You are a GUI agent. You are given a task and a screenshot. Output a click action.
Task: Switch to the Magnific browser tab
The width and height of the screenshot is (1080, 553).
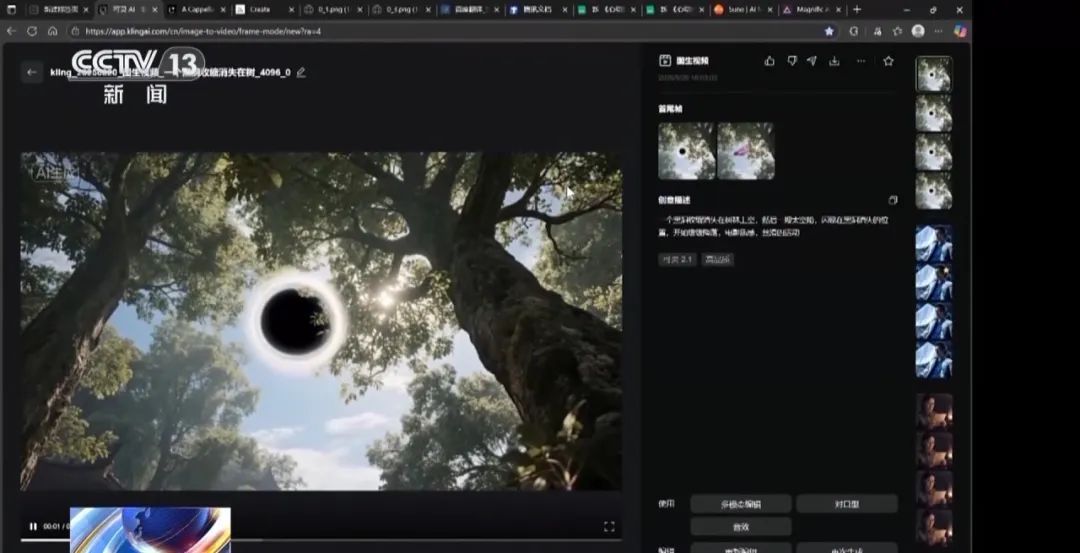(x=808, y=9)
